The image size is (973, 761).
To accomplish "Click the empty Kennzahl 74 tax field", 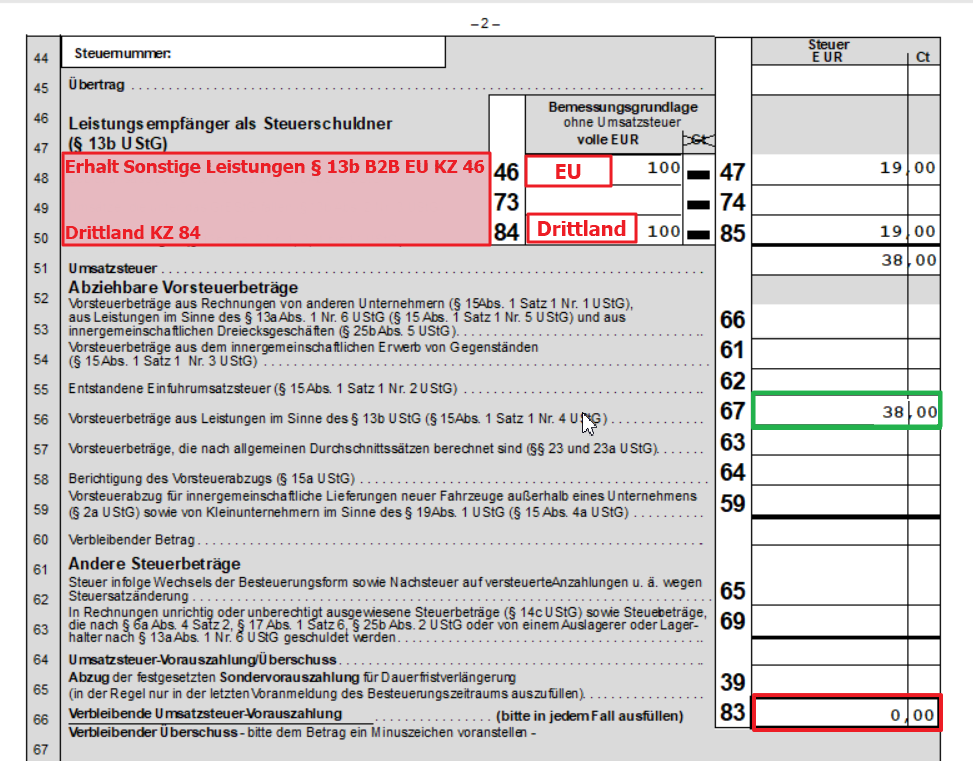I will [845, 200].
